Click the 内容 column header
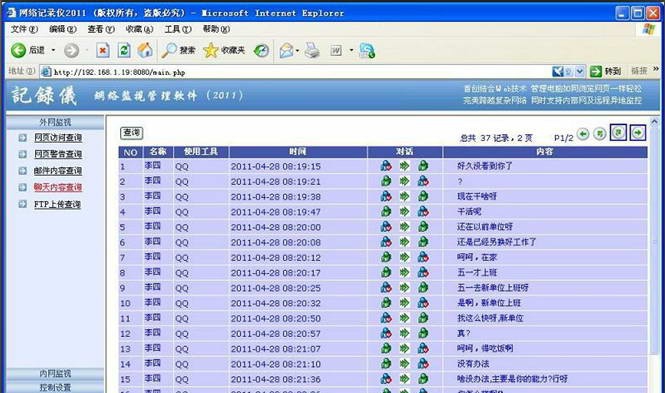 (x=545, y=152)
